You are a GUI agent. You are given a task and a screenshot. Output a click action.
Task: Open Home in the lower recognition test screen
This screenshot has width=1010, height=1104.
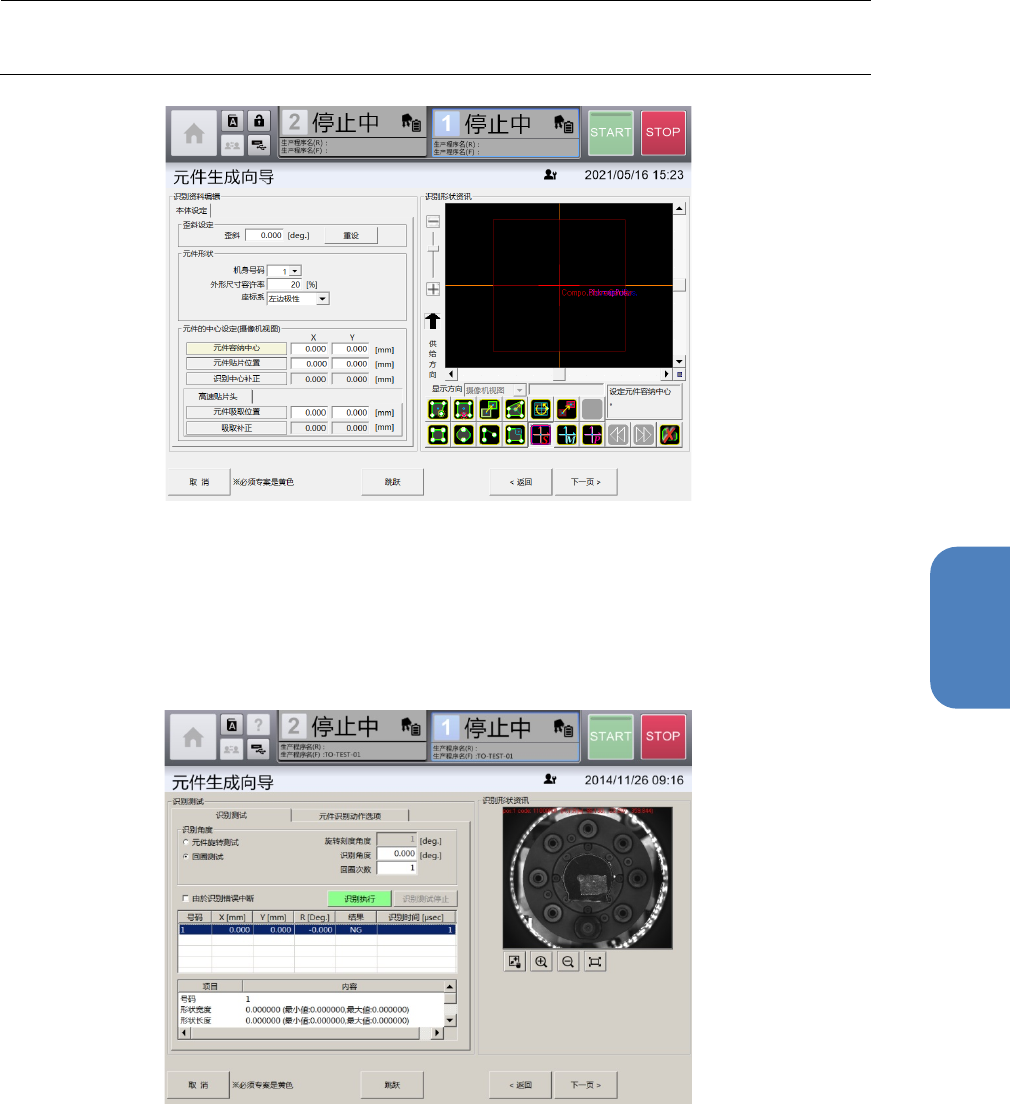193,737
